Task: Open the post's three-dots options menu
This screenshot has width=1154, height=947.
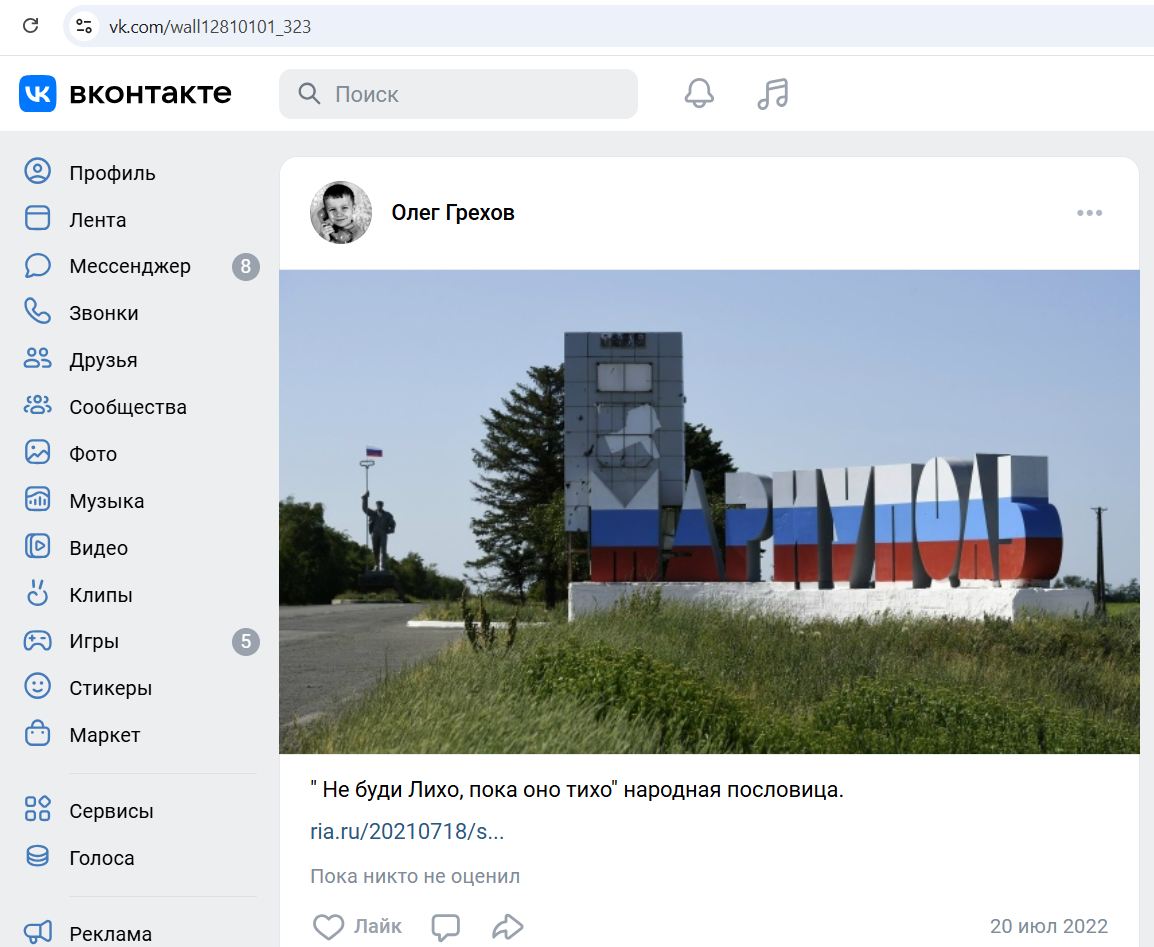Action: pyautogui.click(x=1089, y=213)
